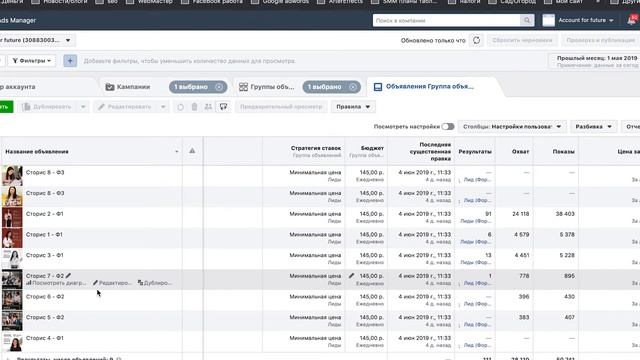
Task: Expand the arrow next to Дублировать
Action: [83, 107]
